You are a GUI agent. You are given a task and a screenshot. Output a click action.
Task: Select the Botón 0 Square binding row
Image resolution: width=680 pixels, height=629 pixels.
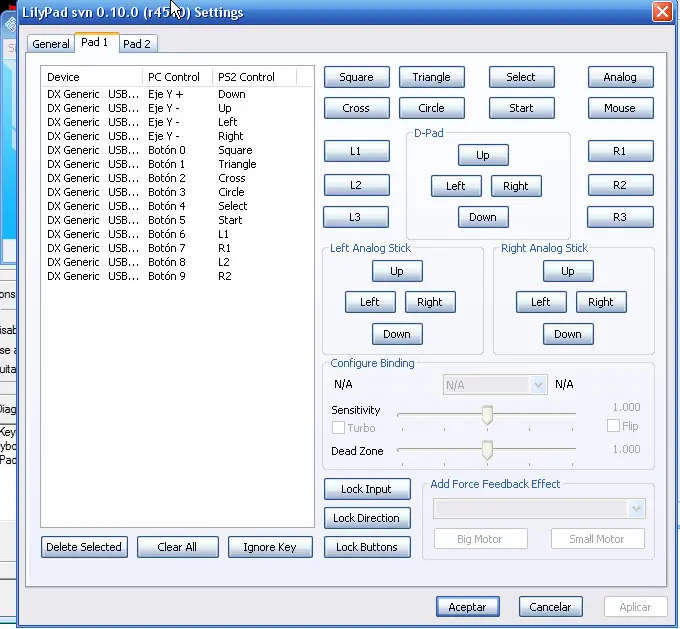coord(177,150)
